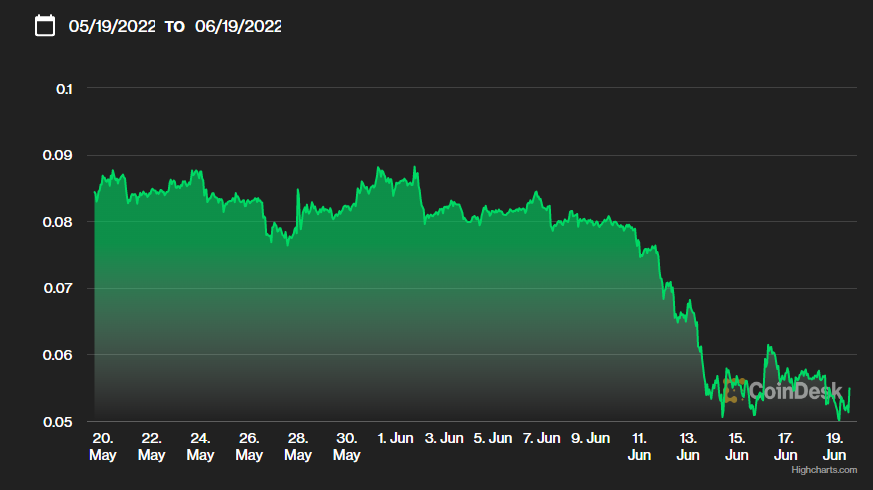Click the 0.1 y-axis label

65,89
